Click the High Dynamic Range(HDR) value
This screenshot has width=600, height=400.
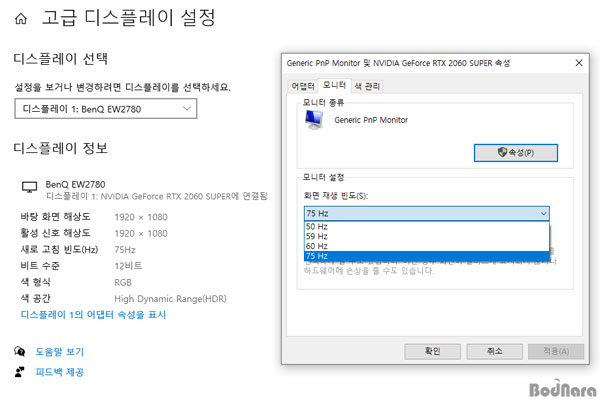[x=170, y=299]
